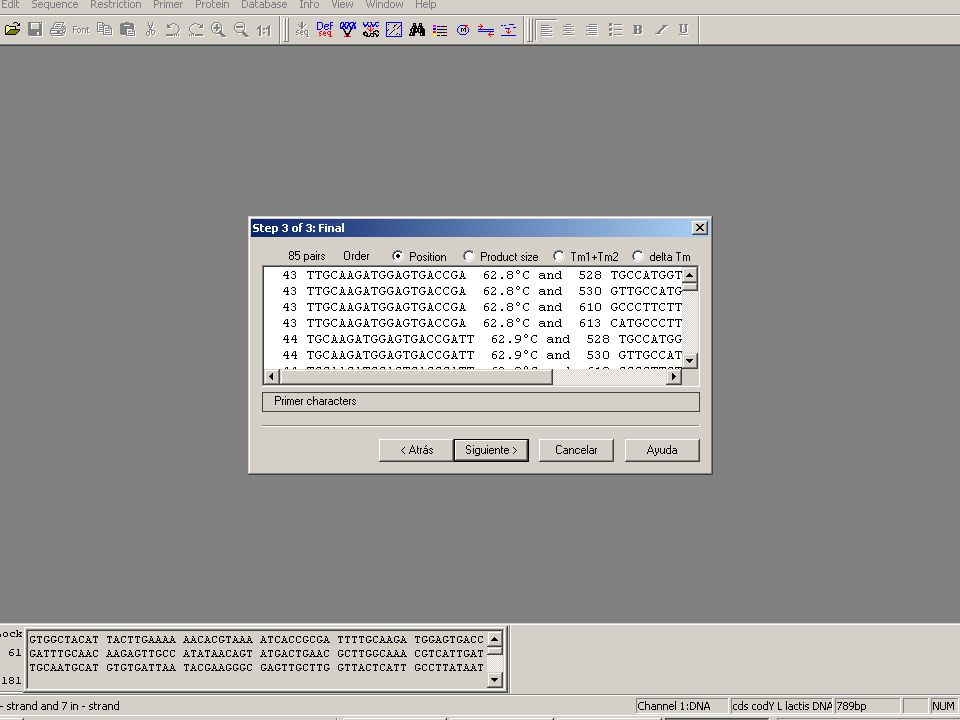
Task: Click the Primer characters field
Action: [481, 402]
